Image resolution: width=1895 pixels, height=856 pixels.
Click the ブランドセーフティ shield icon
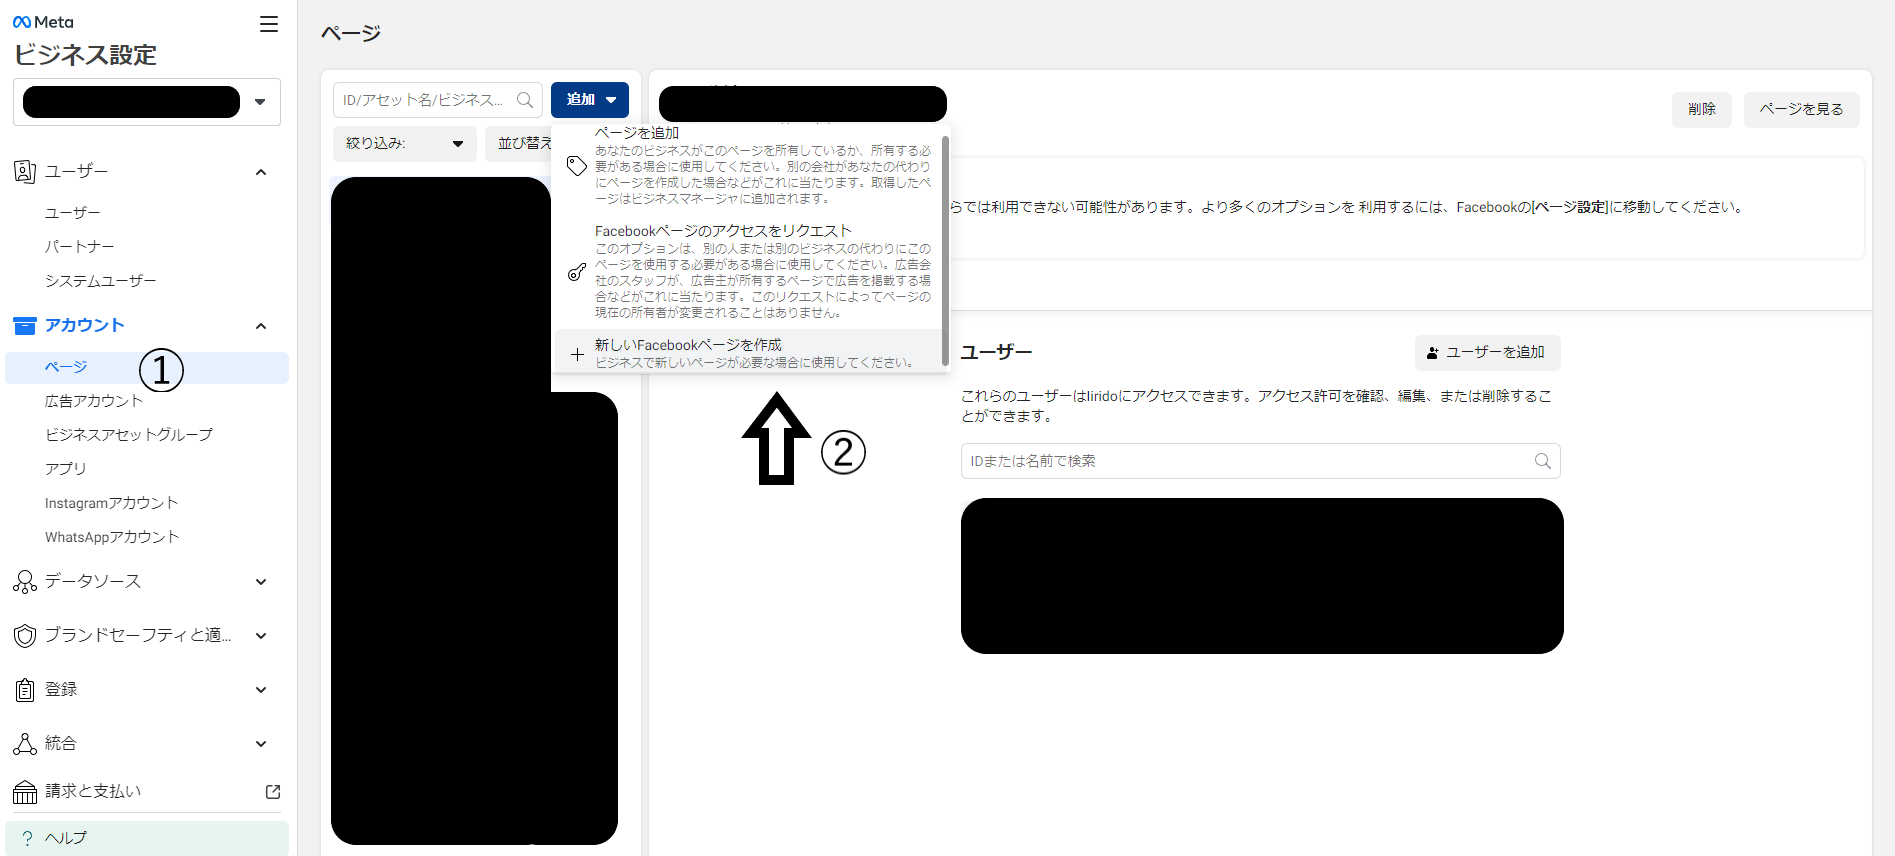(25, 636)
